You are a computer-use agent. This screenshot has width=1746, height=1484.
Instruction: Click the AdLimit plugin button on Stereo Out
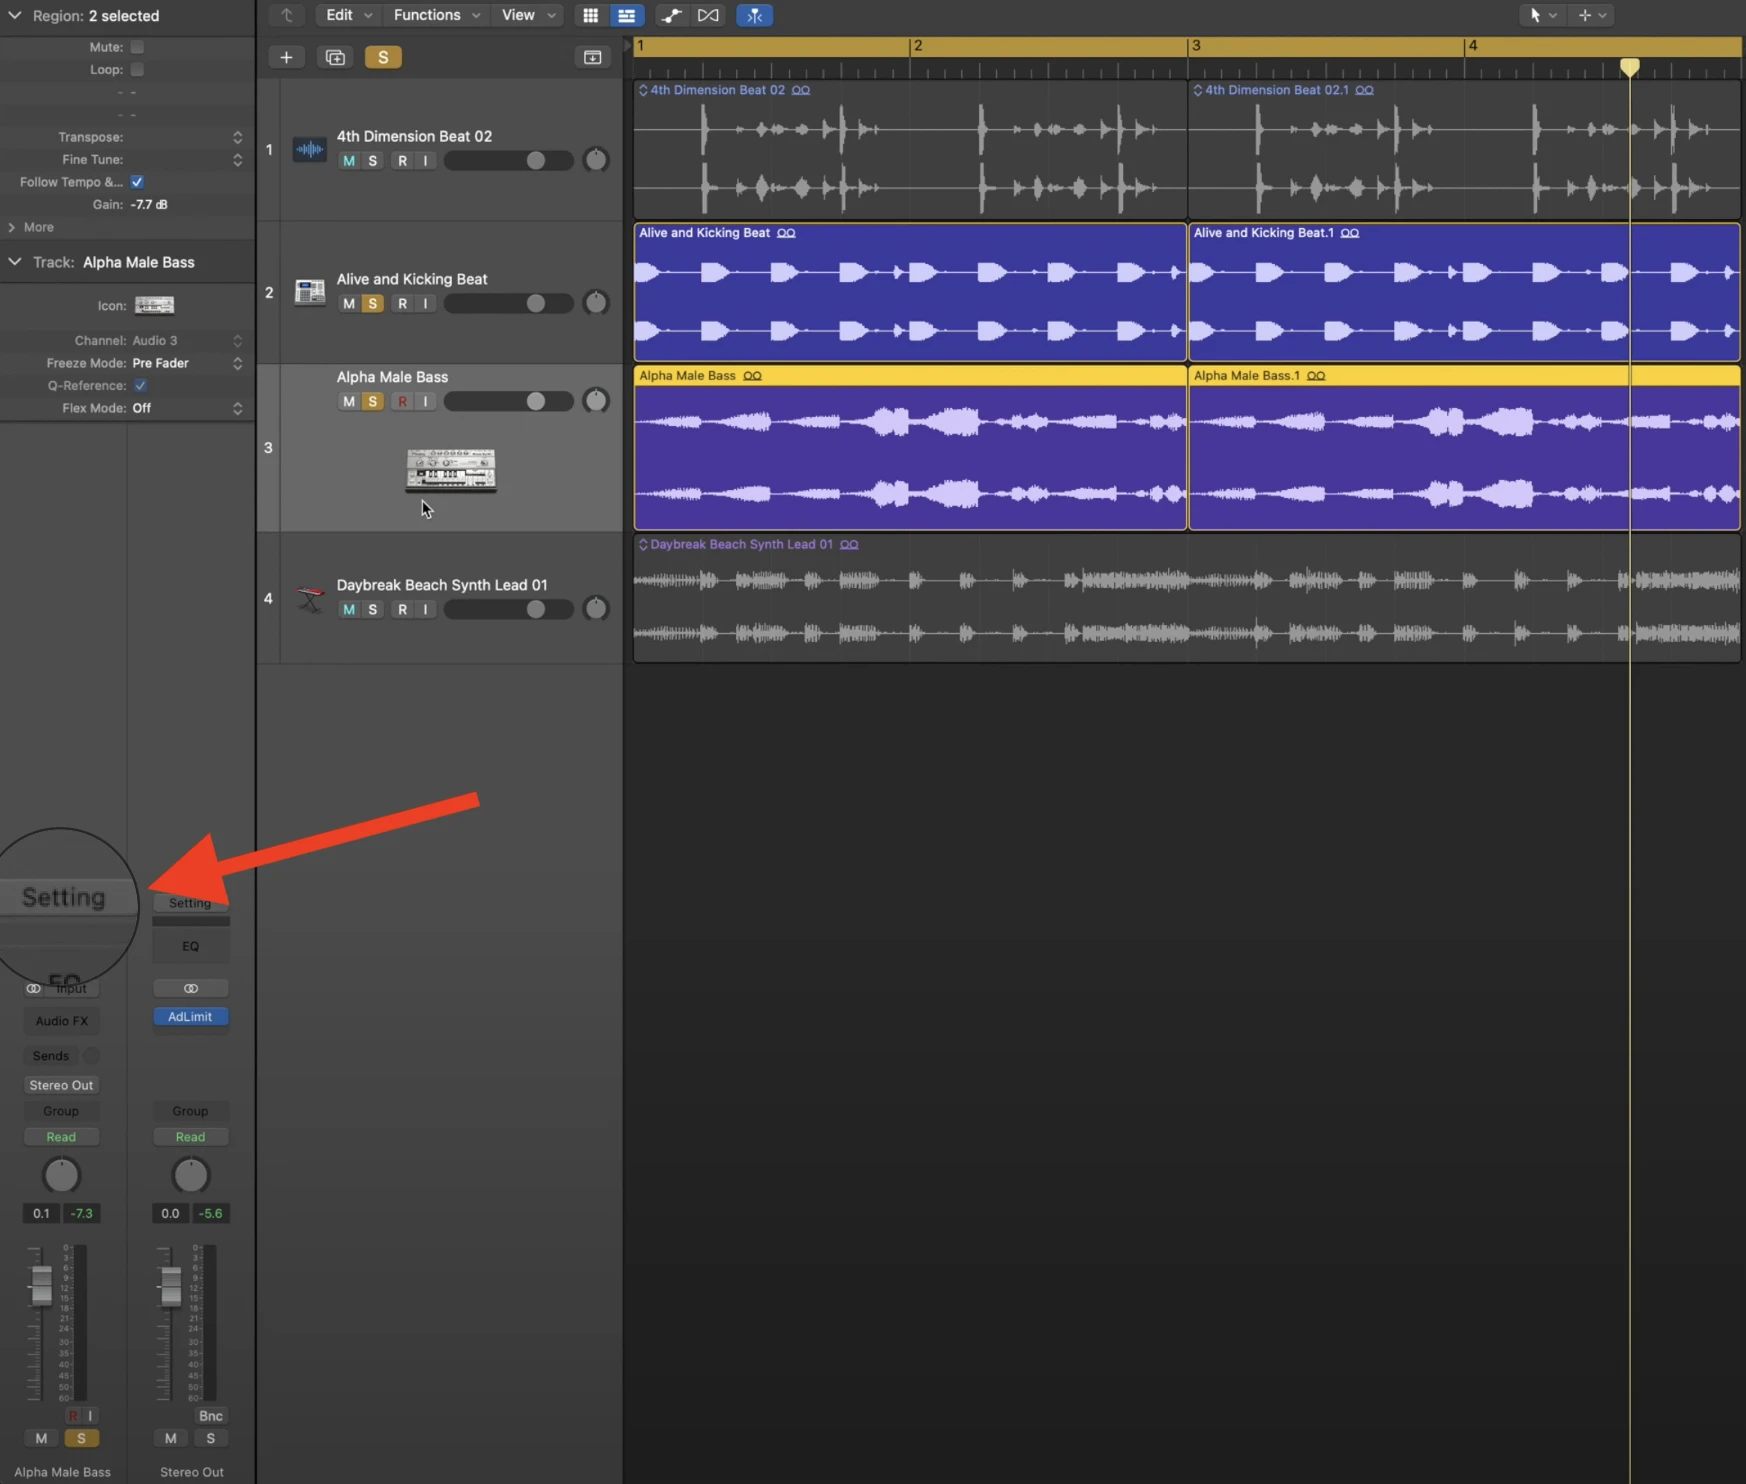point(190,1017)
